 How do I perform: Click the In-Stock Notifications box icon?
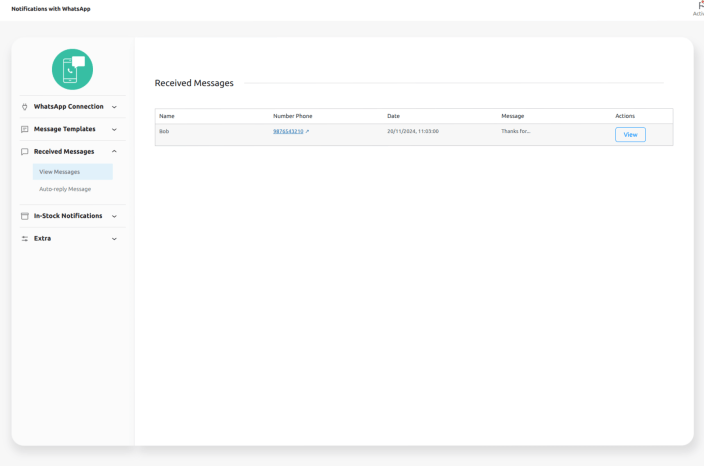pos(25,216)
